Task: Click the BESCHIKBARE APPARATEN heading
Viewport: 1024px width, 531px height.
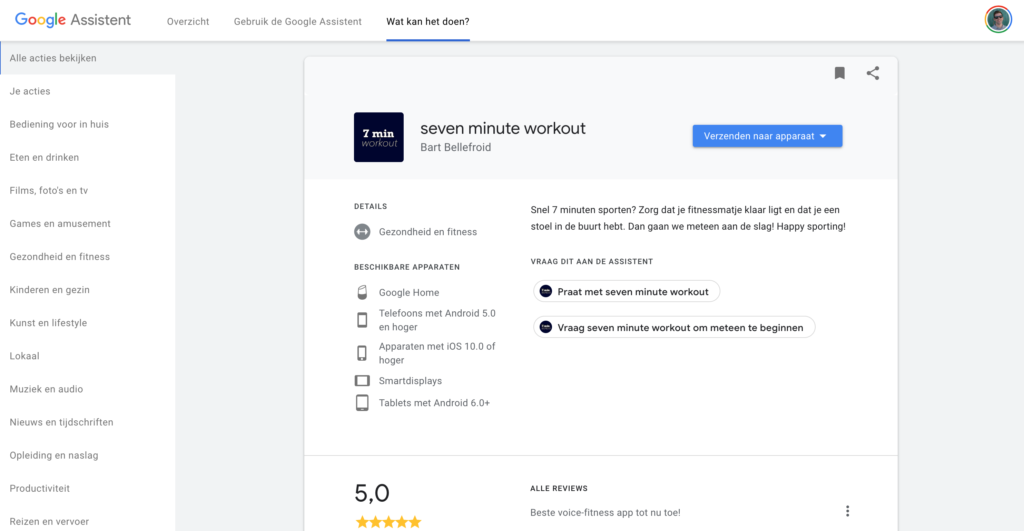Action: click(407, 267)
